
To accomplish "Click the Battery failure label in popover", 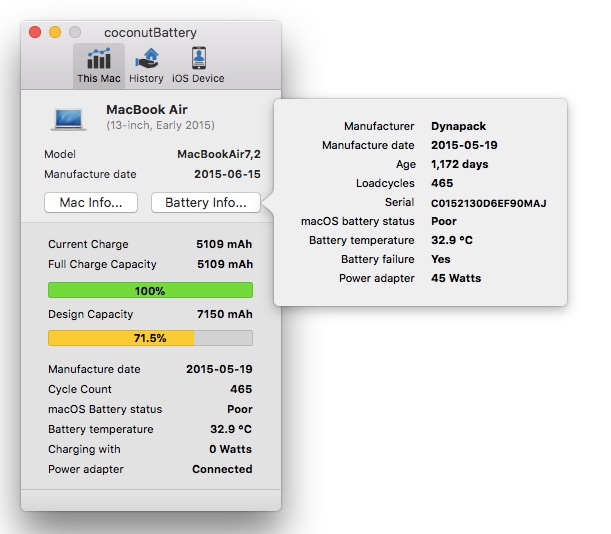I will click(378, 259).
